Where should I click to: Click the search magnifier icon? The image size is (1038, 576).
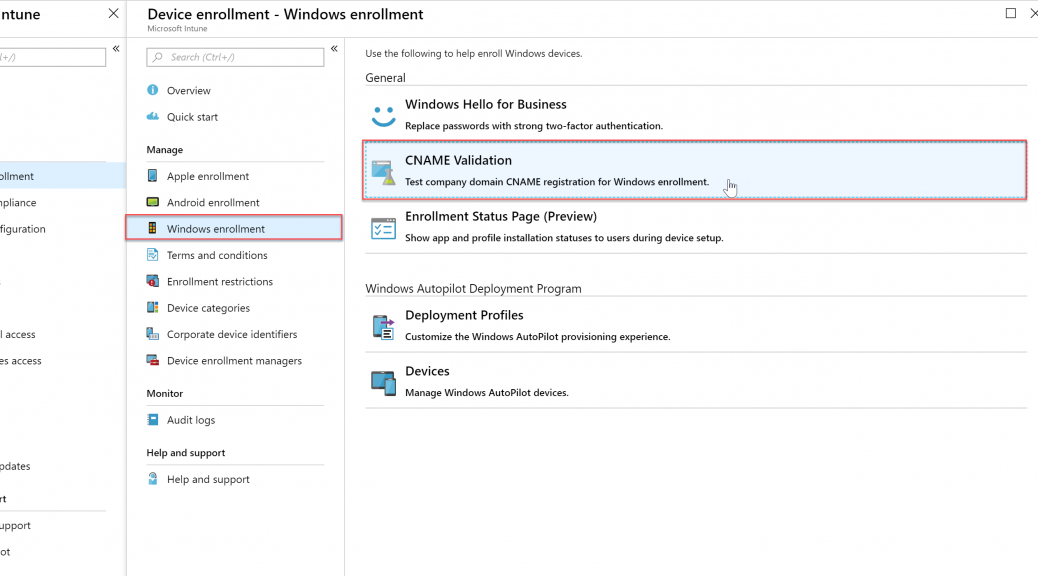tap(158, 58)
